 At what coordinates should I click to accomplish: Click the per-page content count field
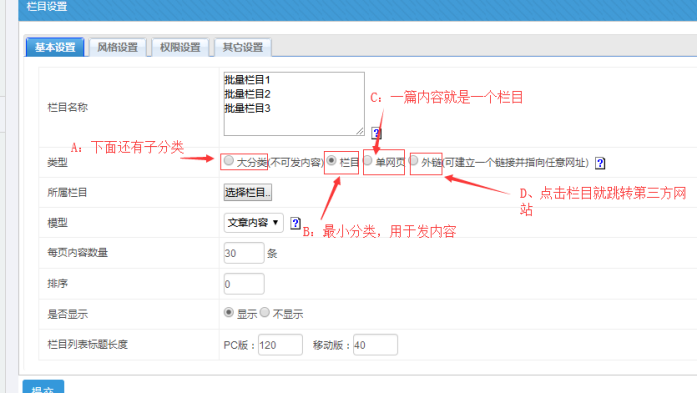pyautogui.click(x=244, y=253)
